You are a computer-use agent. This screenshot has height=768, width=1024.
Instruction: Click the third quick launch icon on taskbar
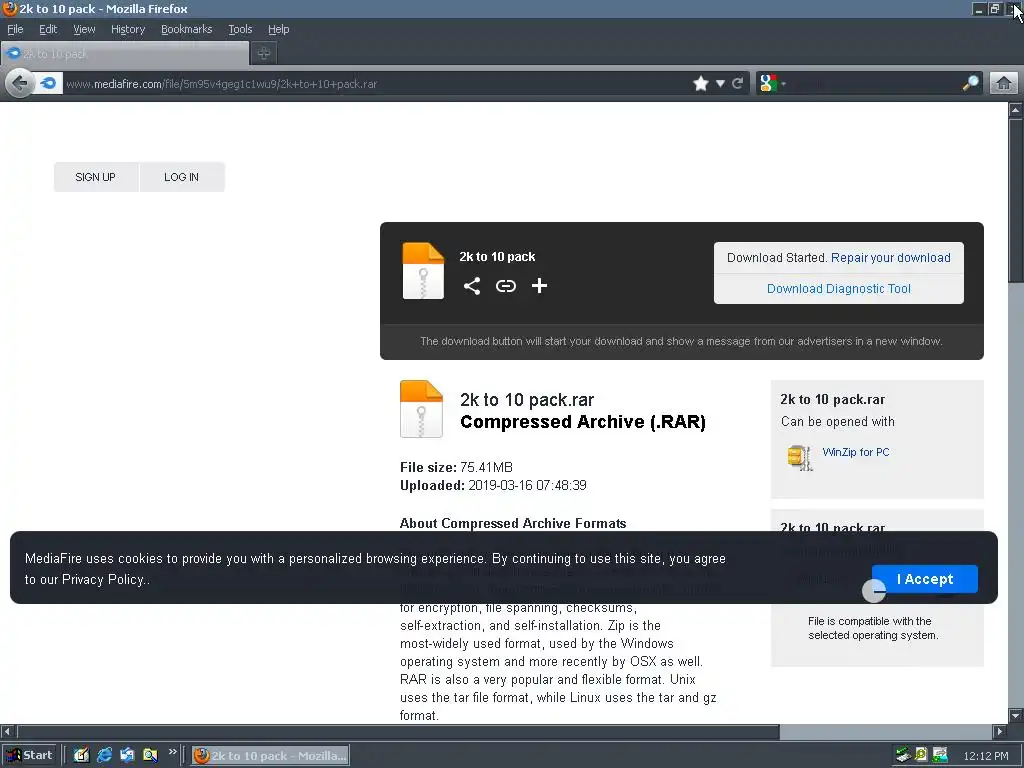127,755
